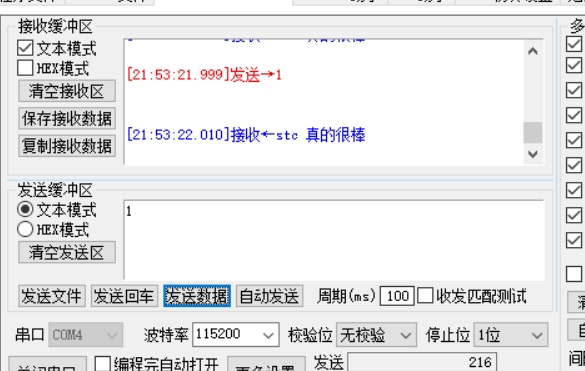Enable 编程完自动打开 checkbox
The width and height of the screenshot is (585, 371).
tap(103, 364)
